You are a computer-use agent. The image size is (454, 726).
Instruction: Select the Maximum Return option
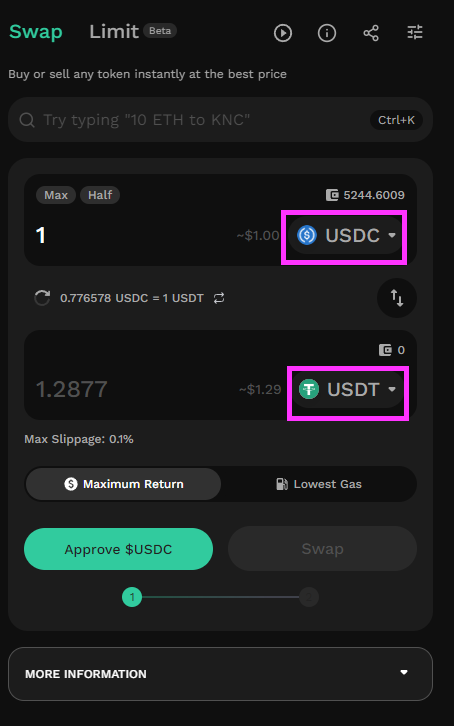123,484
